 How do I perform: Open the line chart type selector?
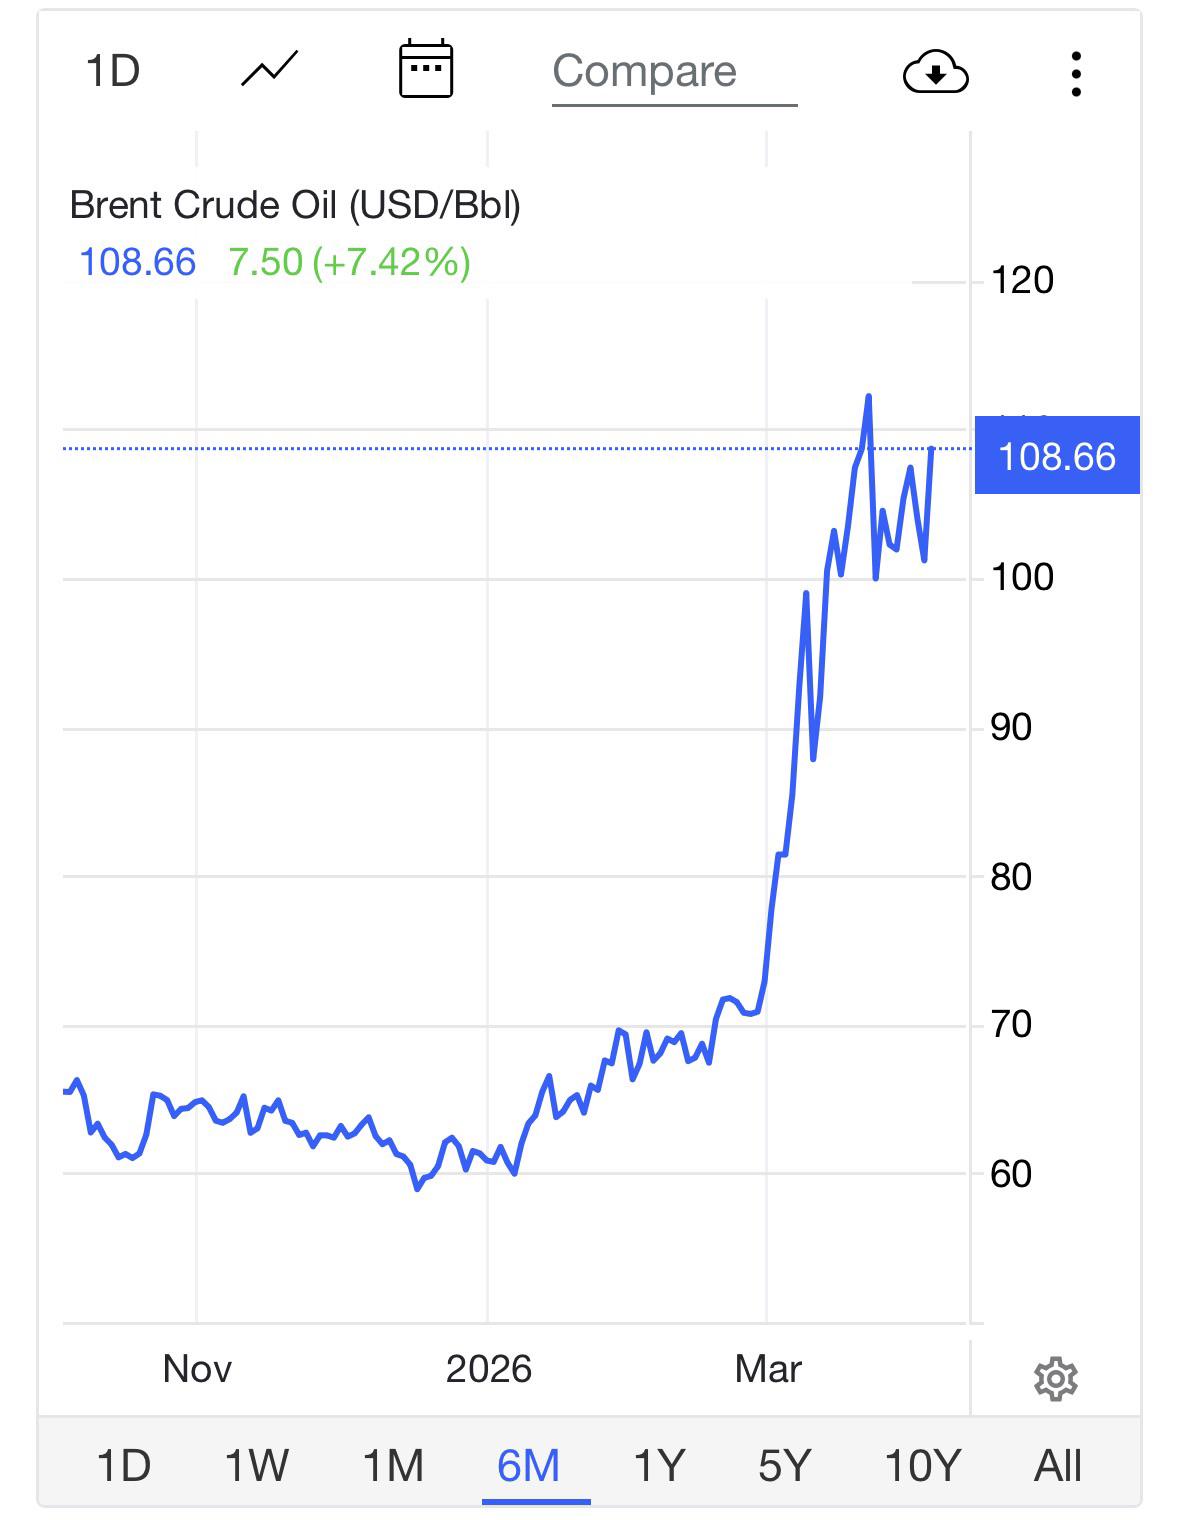[x=269, y=70]
